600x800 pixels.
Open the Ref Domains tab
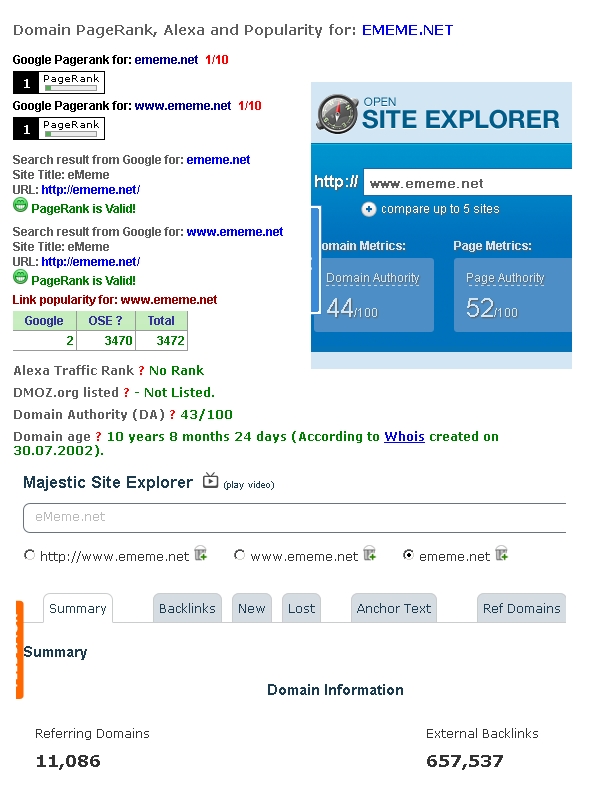point(521,608)
